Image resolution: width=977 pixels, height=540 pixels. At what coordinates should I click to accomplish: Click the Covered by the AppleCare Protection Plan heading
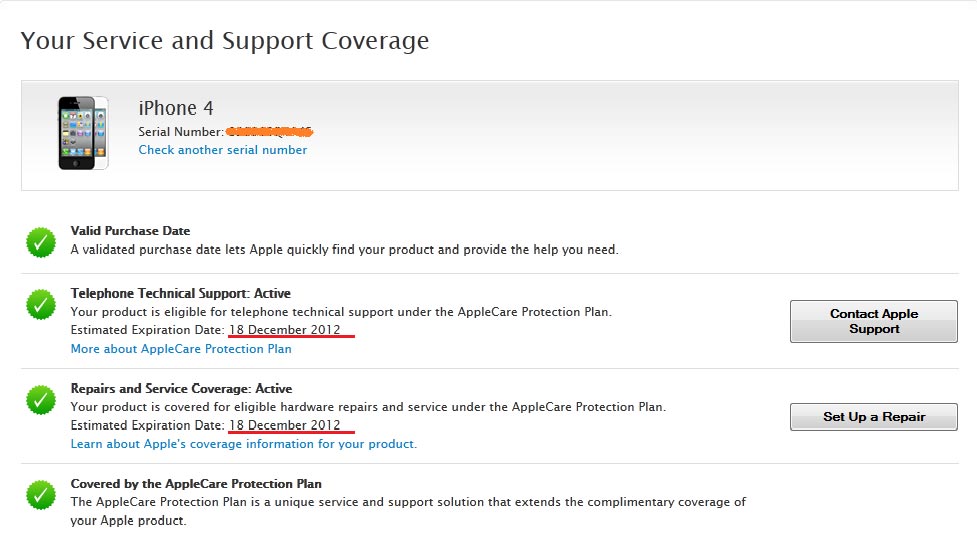(196, 484)
